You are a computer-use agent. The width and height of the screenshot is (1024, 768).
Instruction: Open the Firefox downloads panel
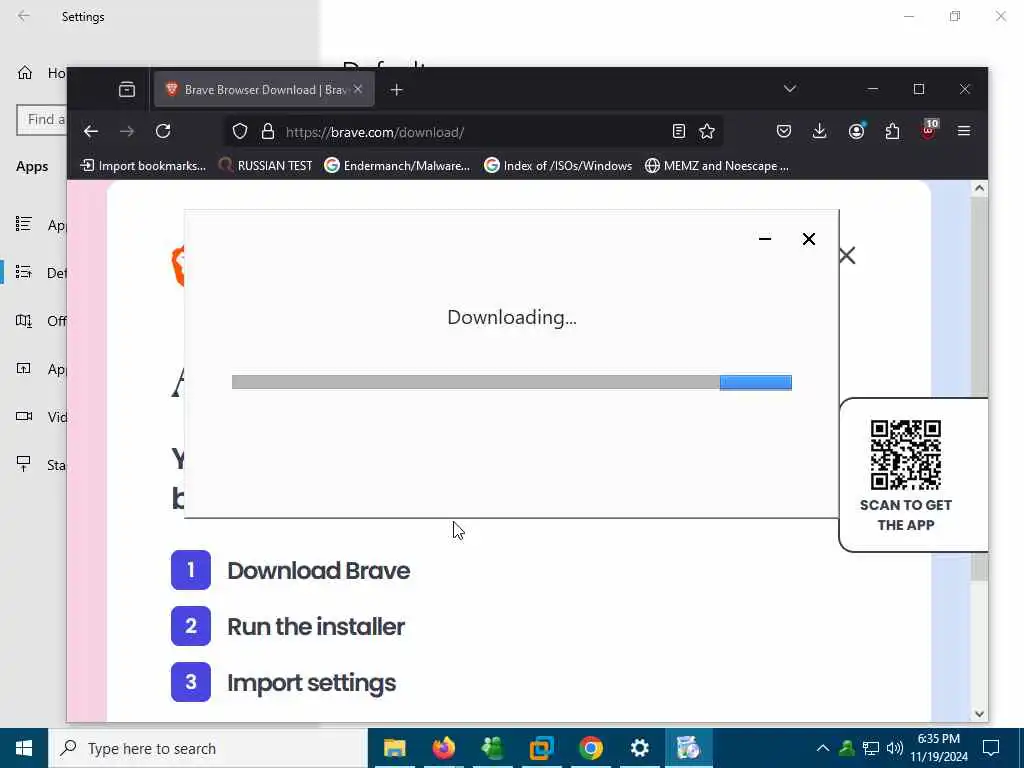coord(820,131)
